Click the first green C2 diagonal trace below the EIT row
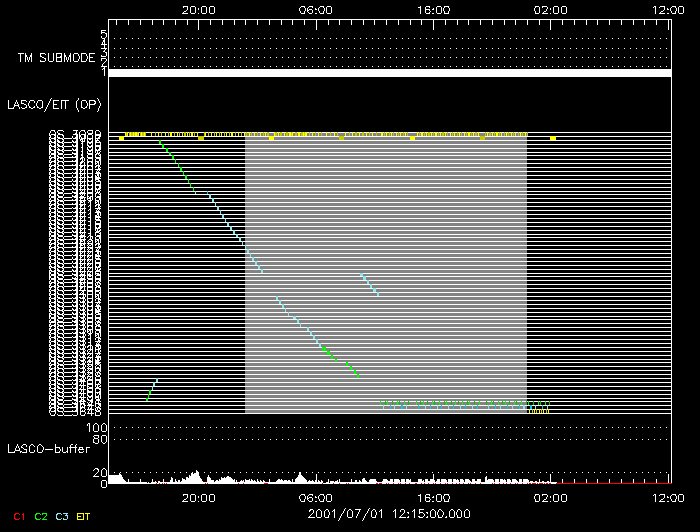The height and width of the screenshot is (532, 700). tap(177, 167)
